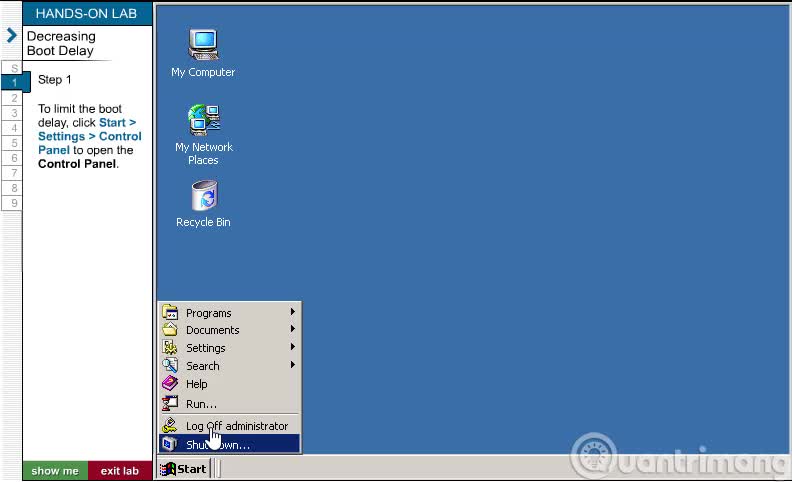Click the Windows flag icon on Start button
The image size is (792, 482).
coord(168,469)
